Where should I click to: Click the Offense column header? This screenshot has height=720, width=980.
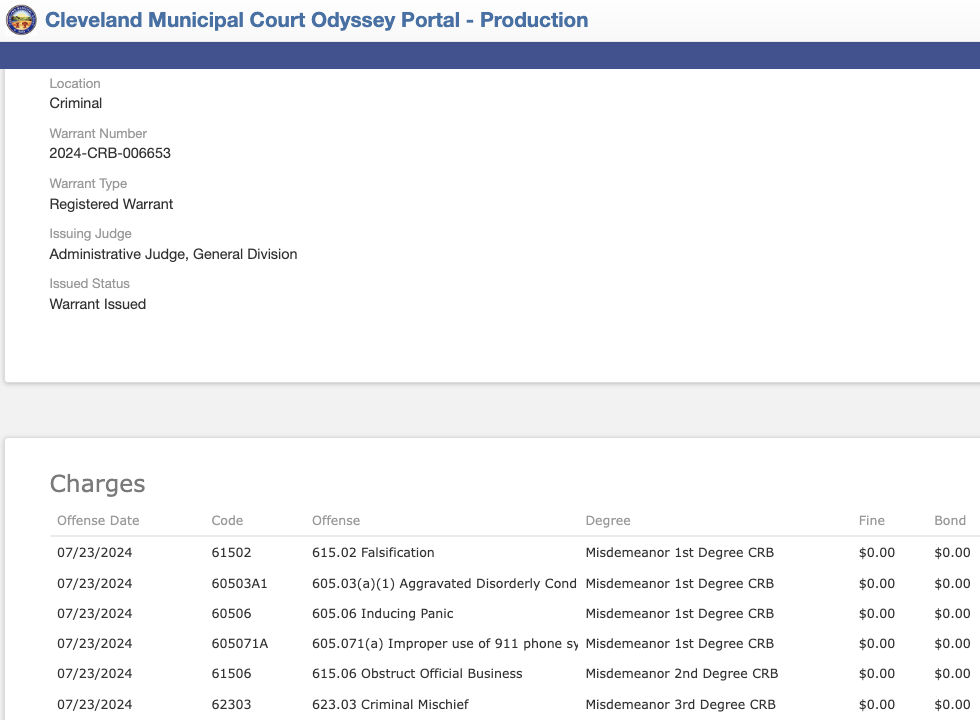[x=336, y=521]
